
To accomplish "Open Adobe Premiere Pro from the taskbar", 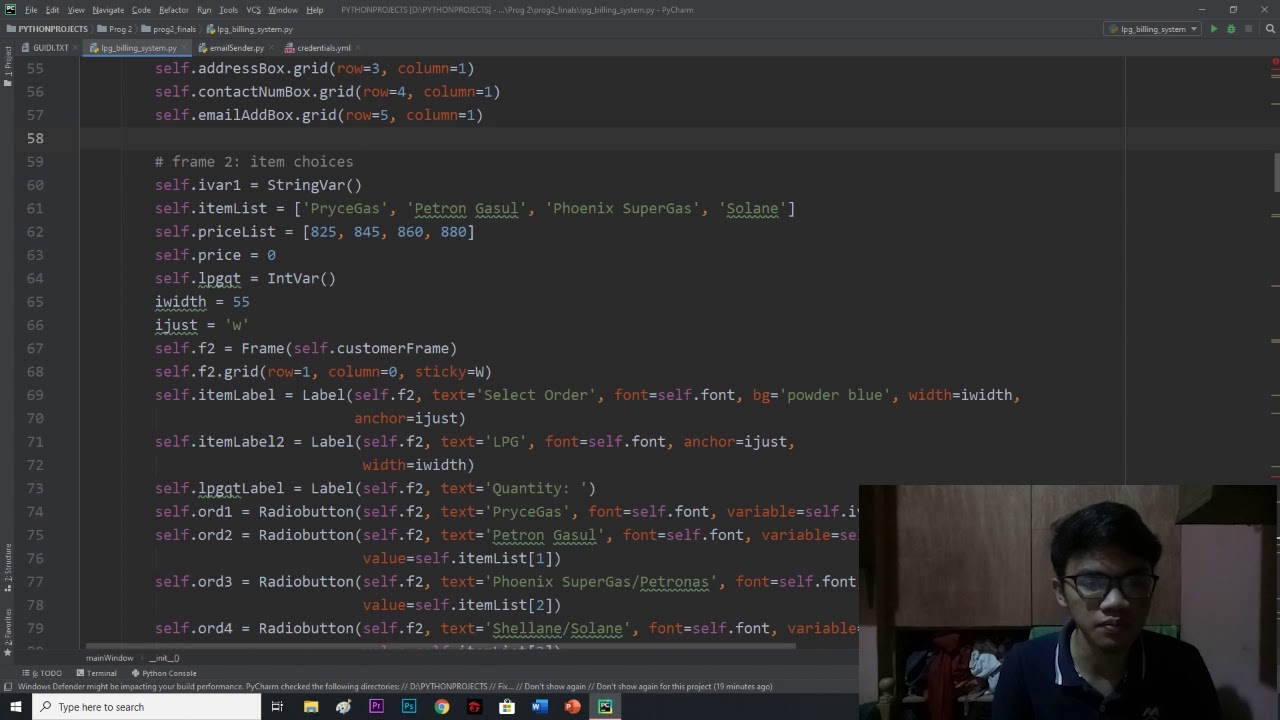I will tap(376, 707).
